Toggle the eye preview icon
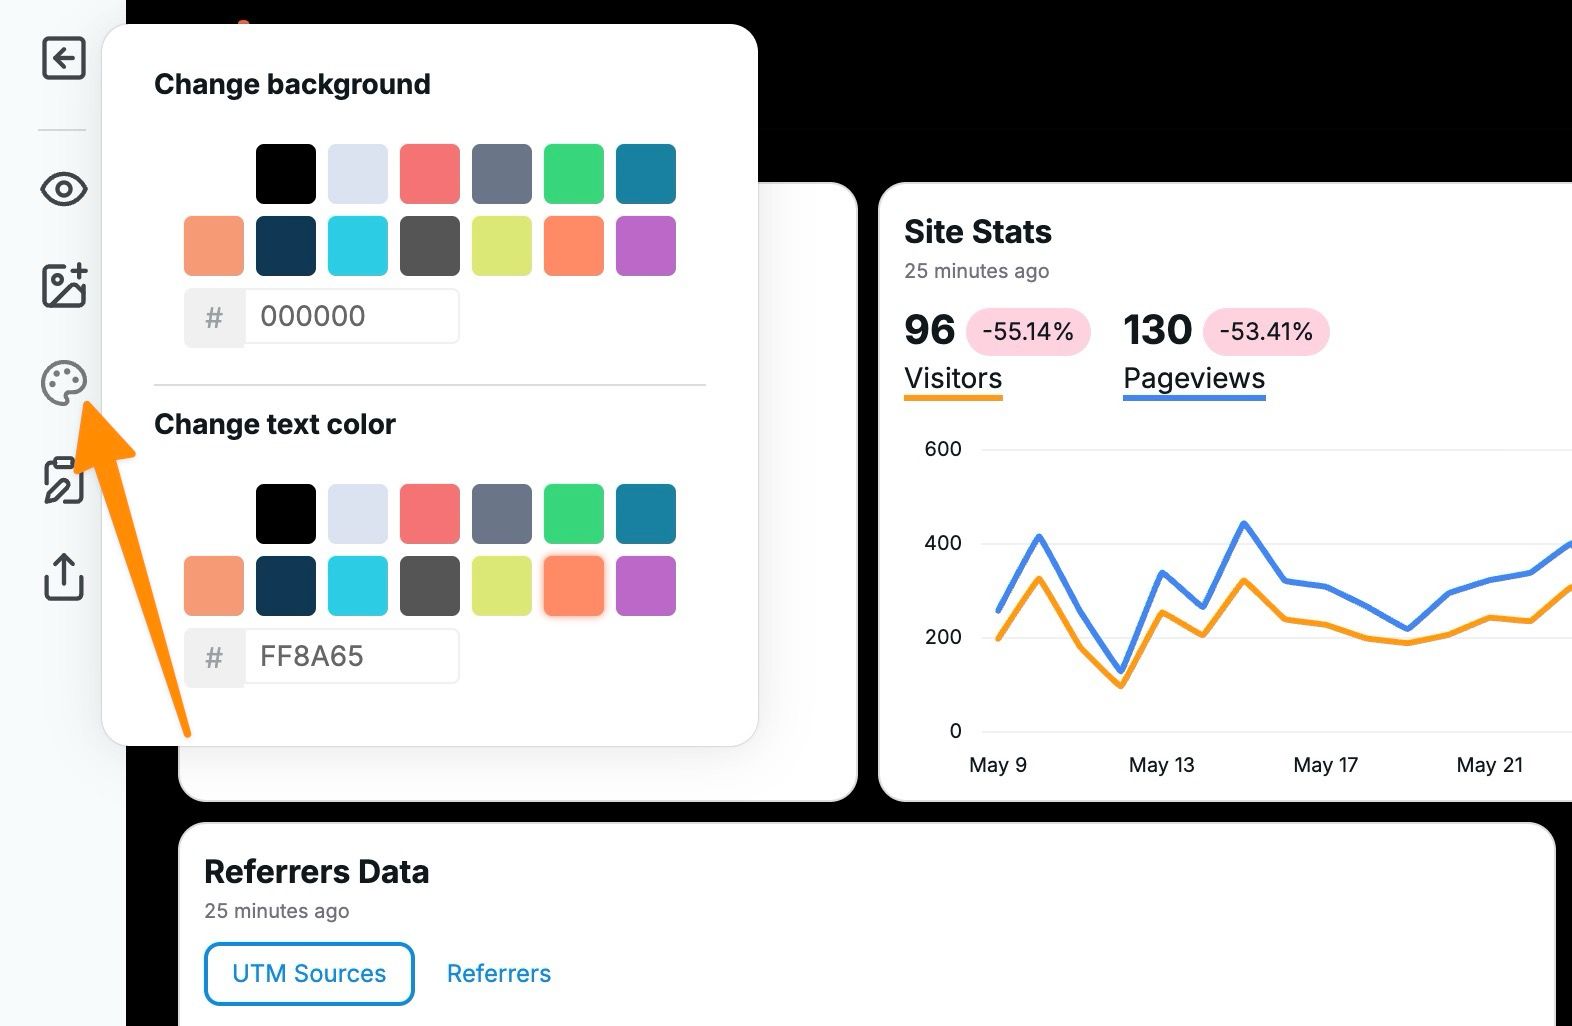Image resolution: width=1572 pixels, height=1026 pixels. click(x=63, y=189)
